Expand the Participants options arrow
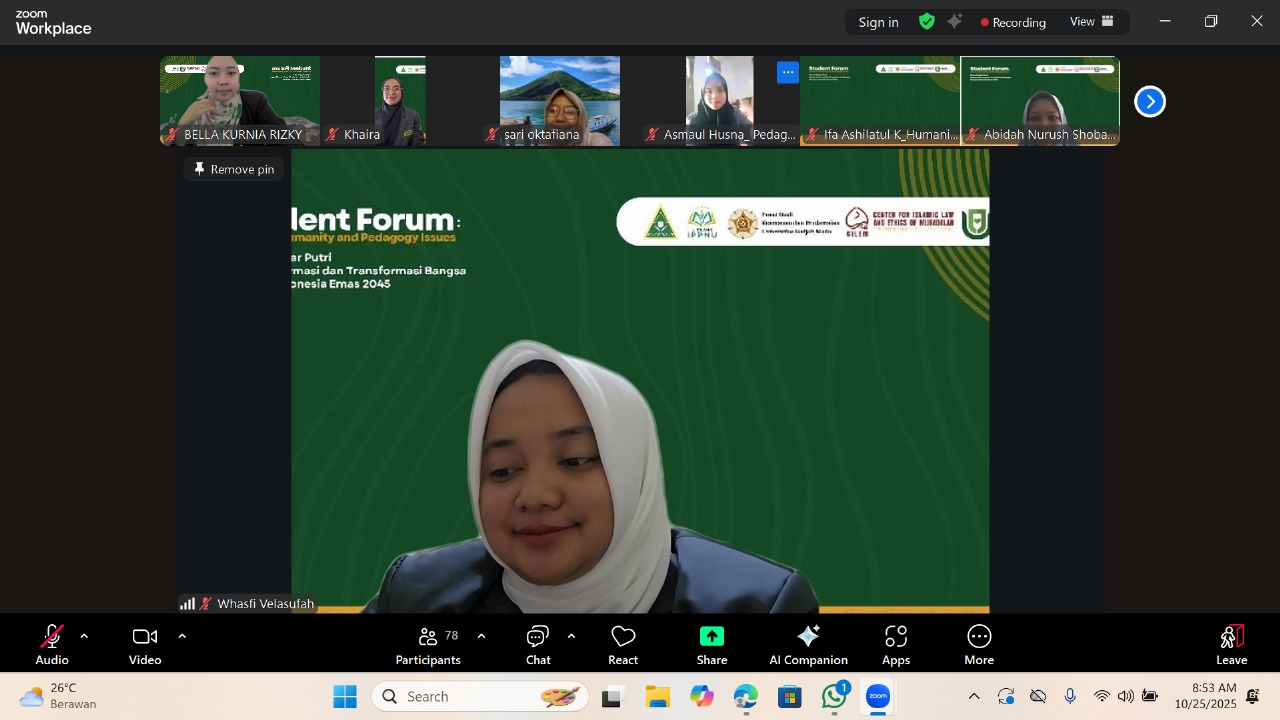The image size is (1280, 720). (481, 636)
